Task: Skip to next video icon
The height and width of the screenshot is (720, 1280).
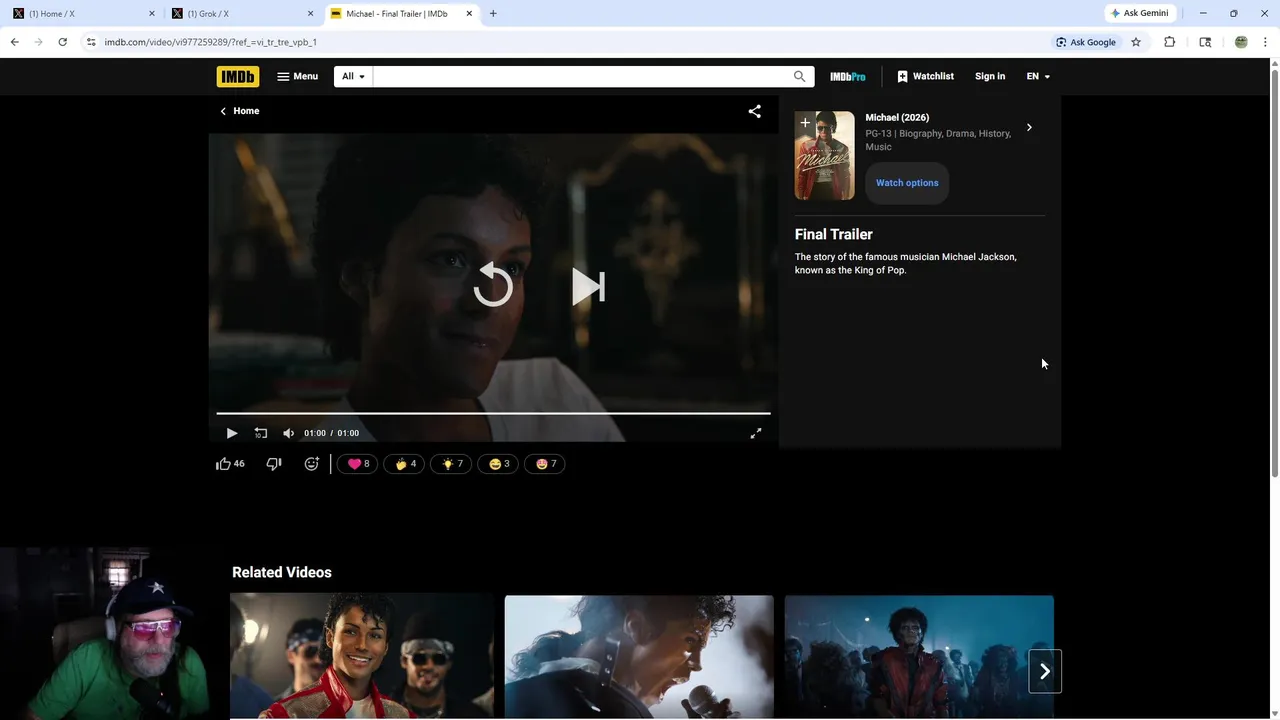Action: point(588,287)
